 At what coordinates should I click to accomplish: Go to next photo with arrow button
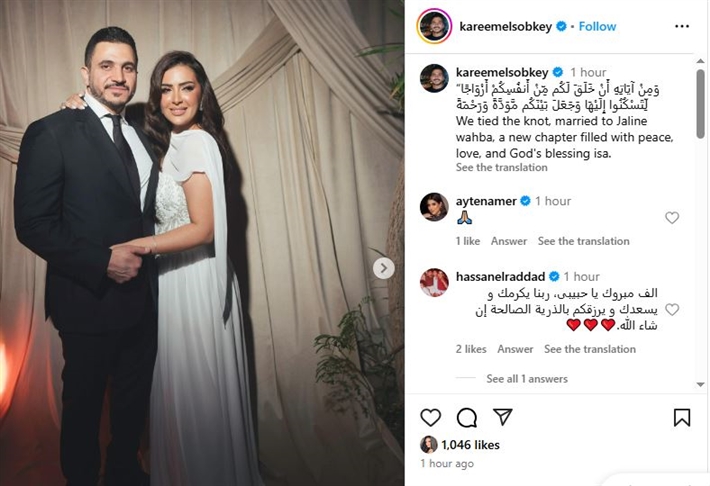384,268
